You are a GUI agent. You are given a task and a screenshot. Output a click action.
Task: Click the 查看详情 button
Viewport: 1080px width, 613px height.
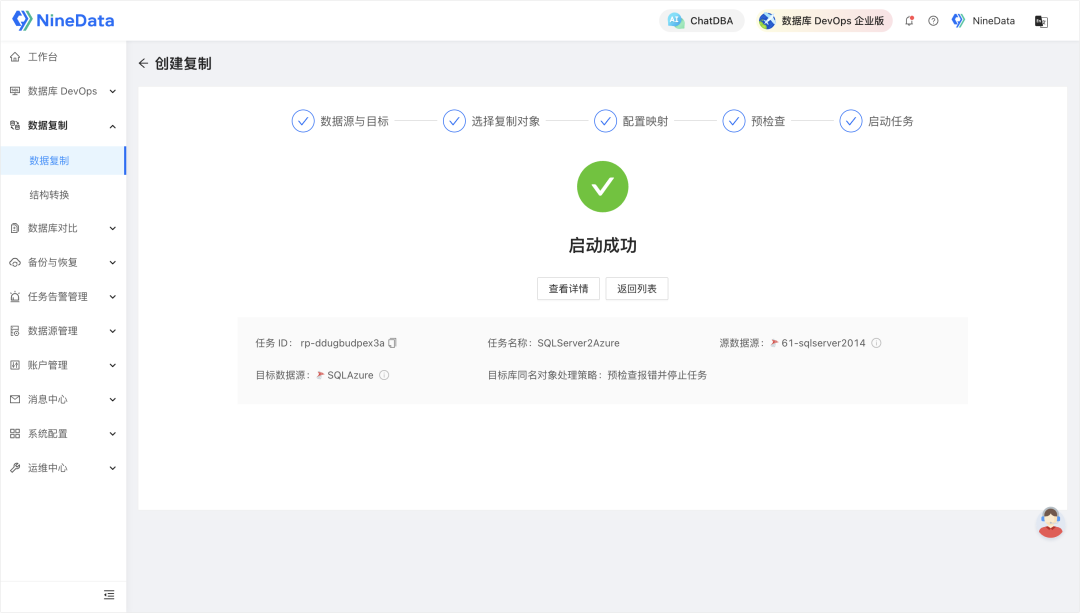568,288
